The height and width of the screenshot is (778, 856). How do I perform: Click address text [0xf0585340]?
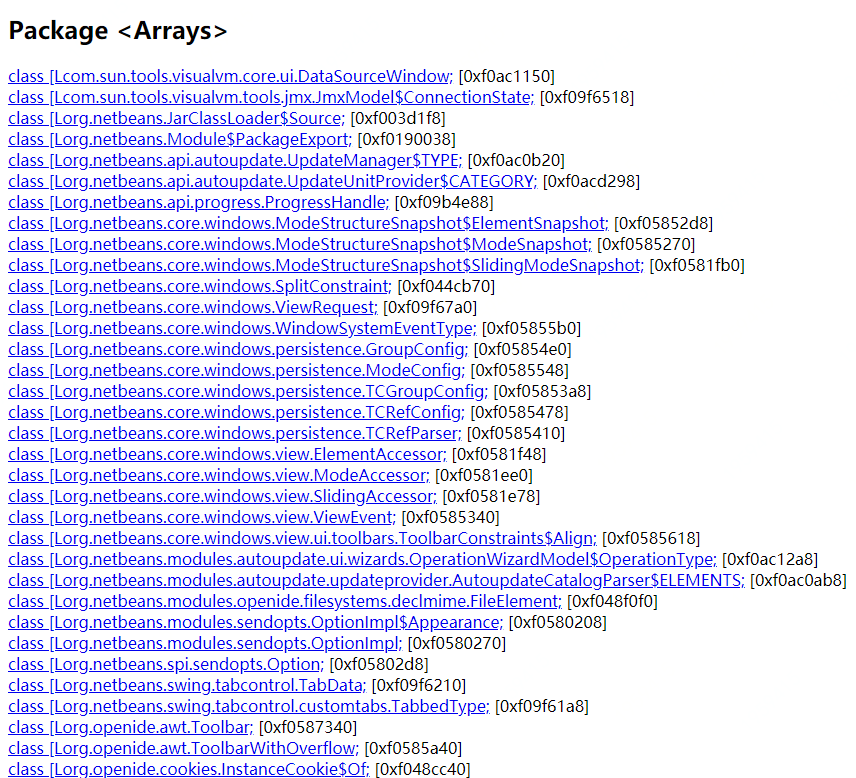450,518
